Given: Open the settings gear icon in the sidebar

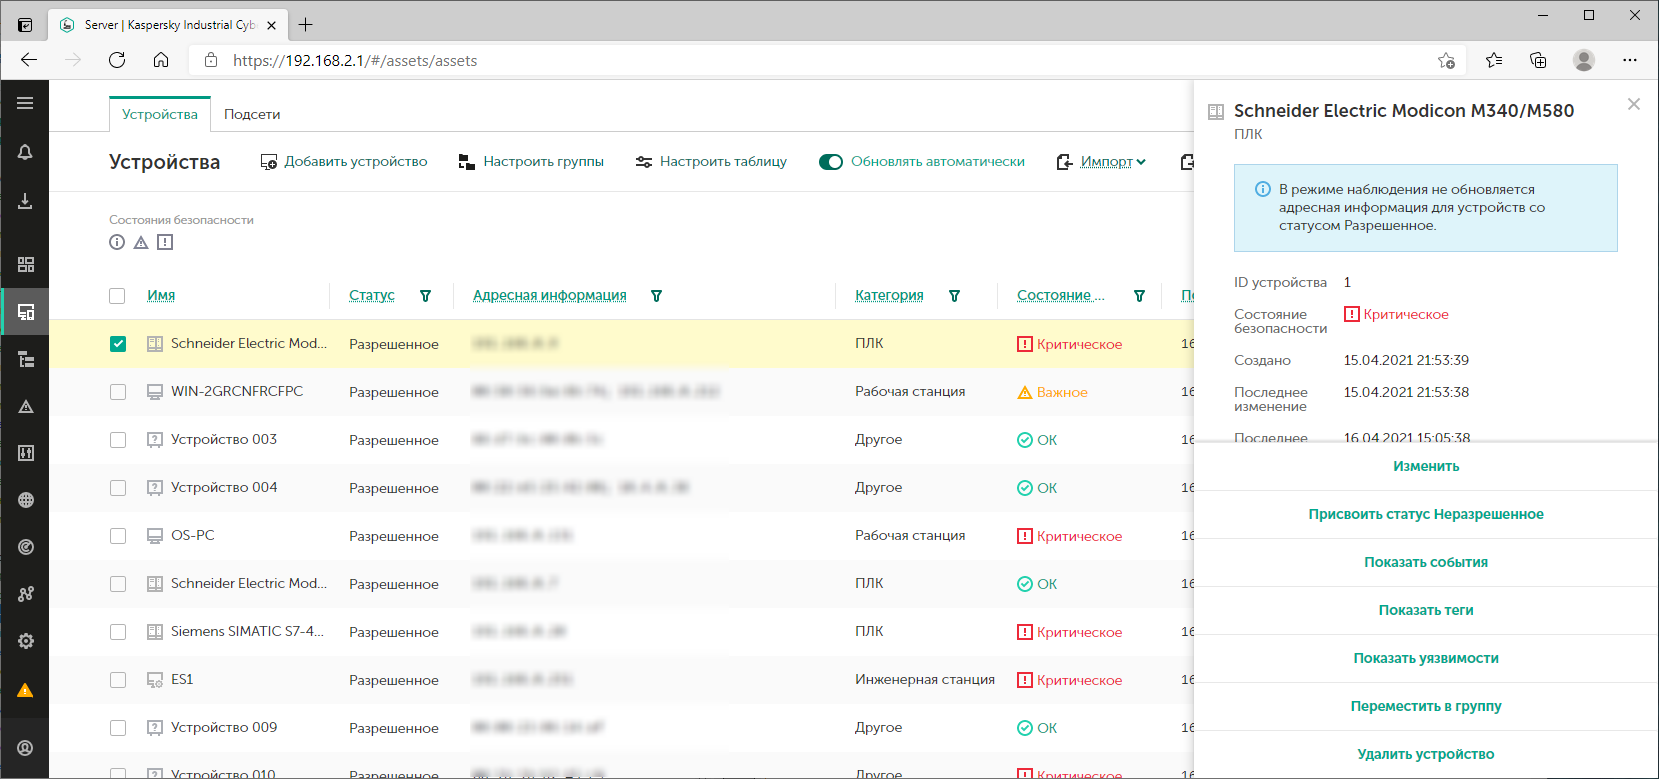Looking at the screenshot, I should 25,641.
